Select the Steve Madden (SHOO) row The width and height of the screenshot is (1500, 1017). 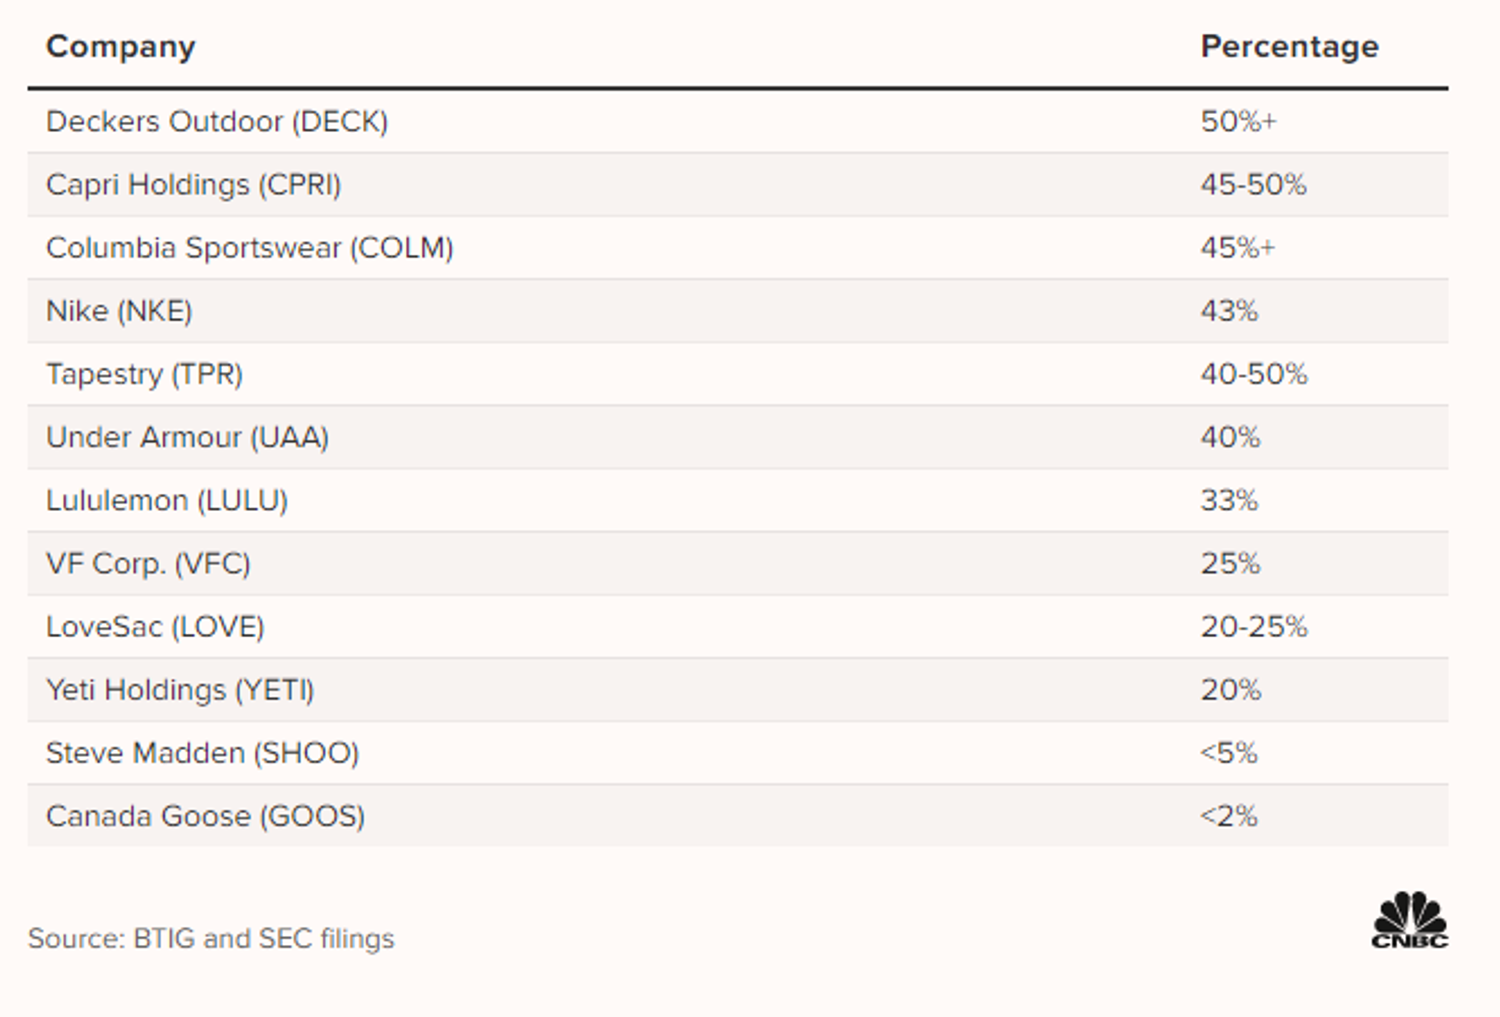pyautogui.click(x=738, y=753)
